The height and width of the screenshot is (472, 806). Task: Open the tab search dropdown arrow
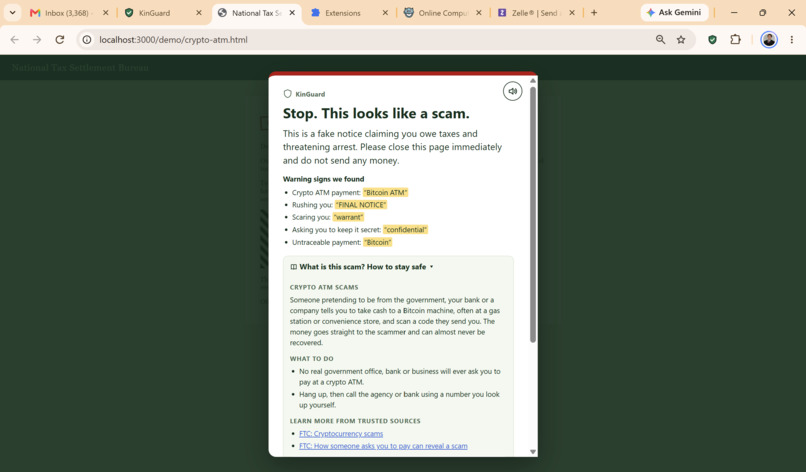(x=12, y=12)
